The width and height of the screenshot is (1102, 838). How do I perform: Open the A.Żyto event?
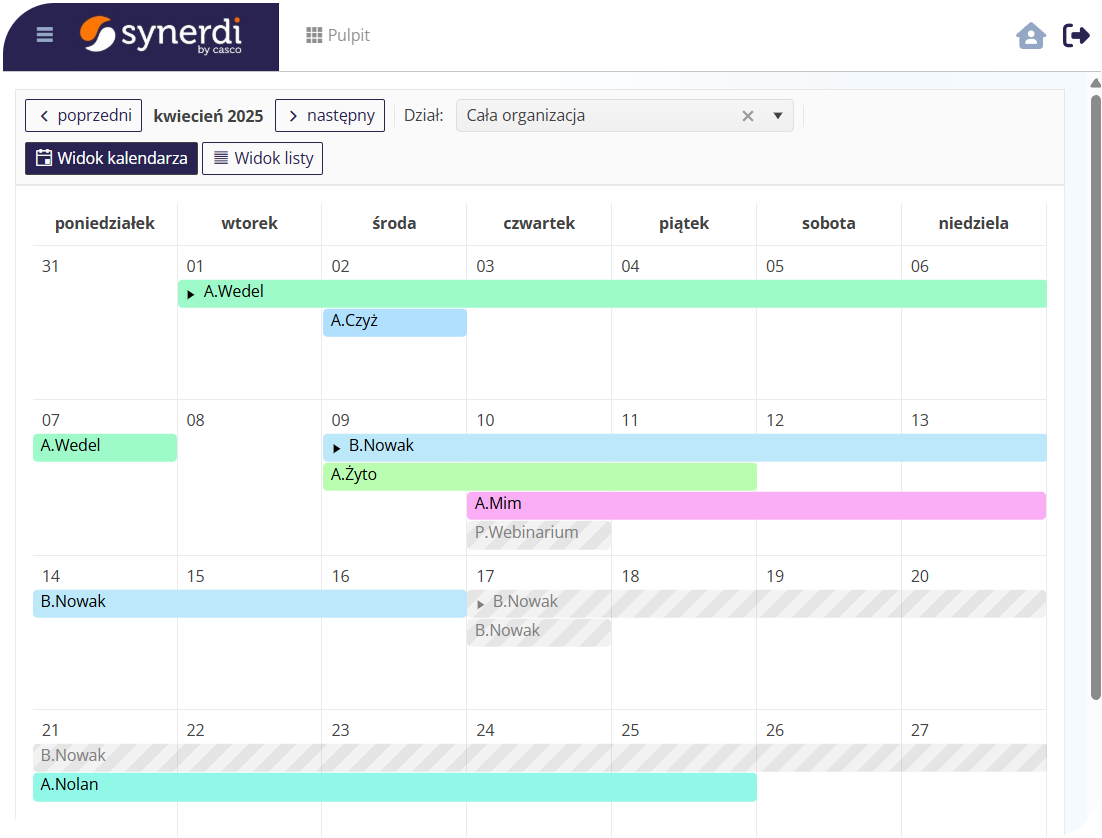coord(540,477)
